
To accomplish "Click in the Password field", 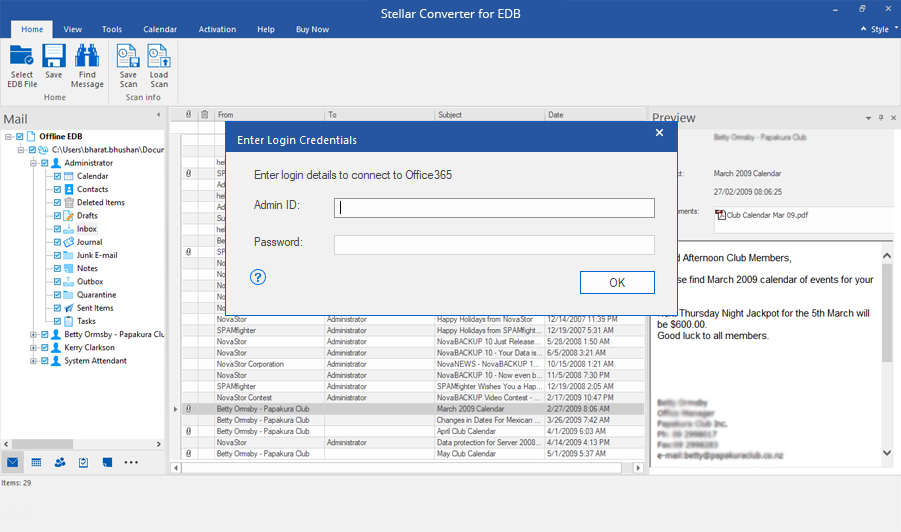I will coord(494,245).
